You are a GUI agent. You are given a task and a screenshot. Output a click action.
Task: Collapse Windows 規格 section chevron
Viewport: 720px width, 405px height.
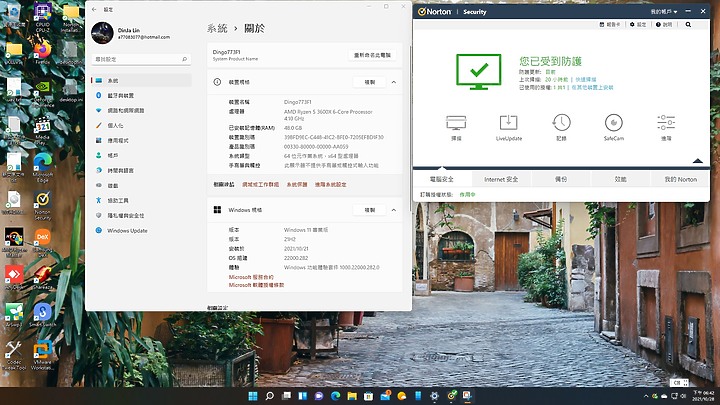pyautogui.click(x=394, y=210)
